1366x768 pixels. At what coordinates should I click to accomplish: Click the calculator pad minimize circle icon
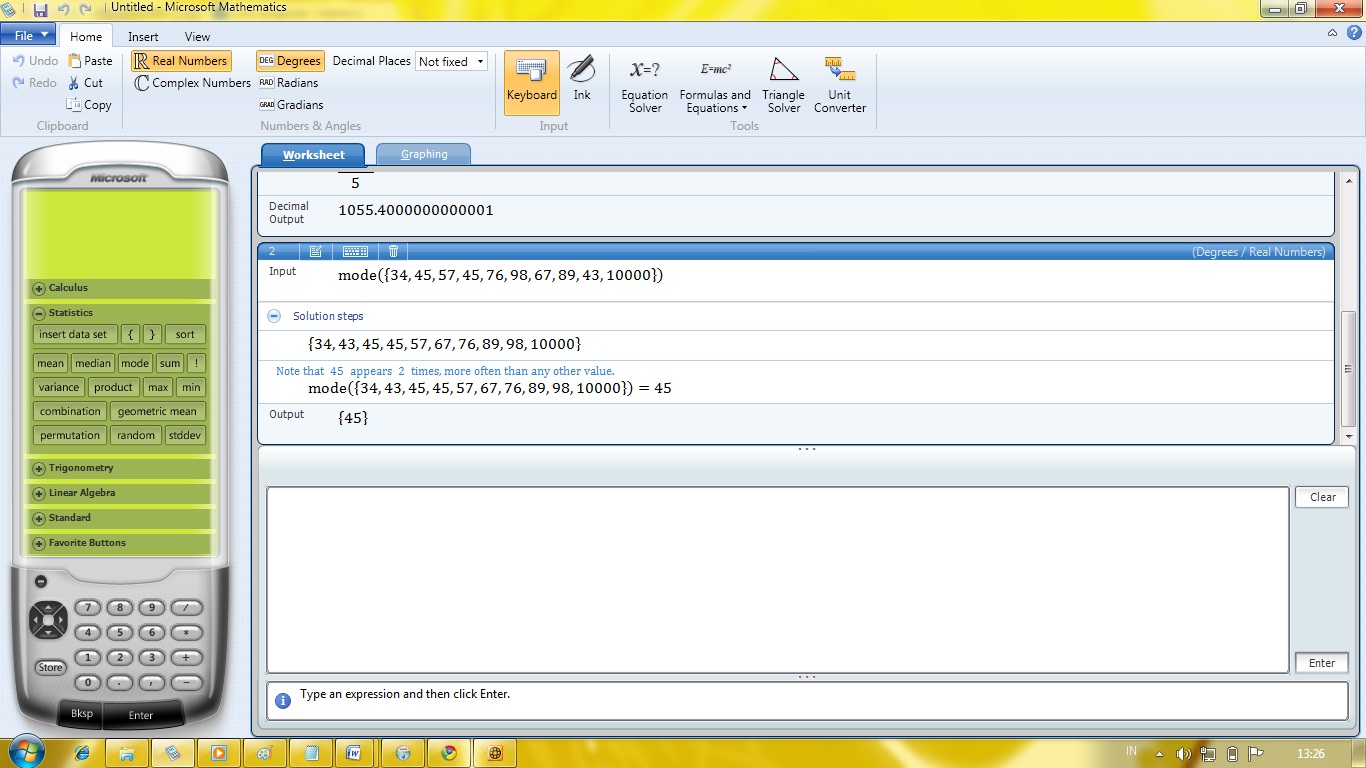[41, 581]
